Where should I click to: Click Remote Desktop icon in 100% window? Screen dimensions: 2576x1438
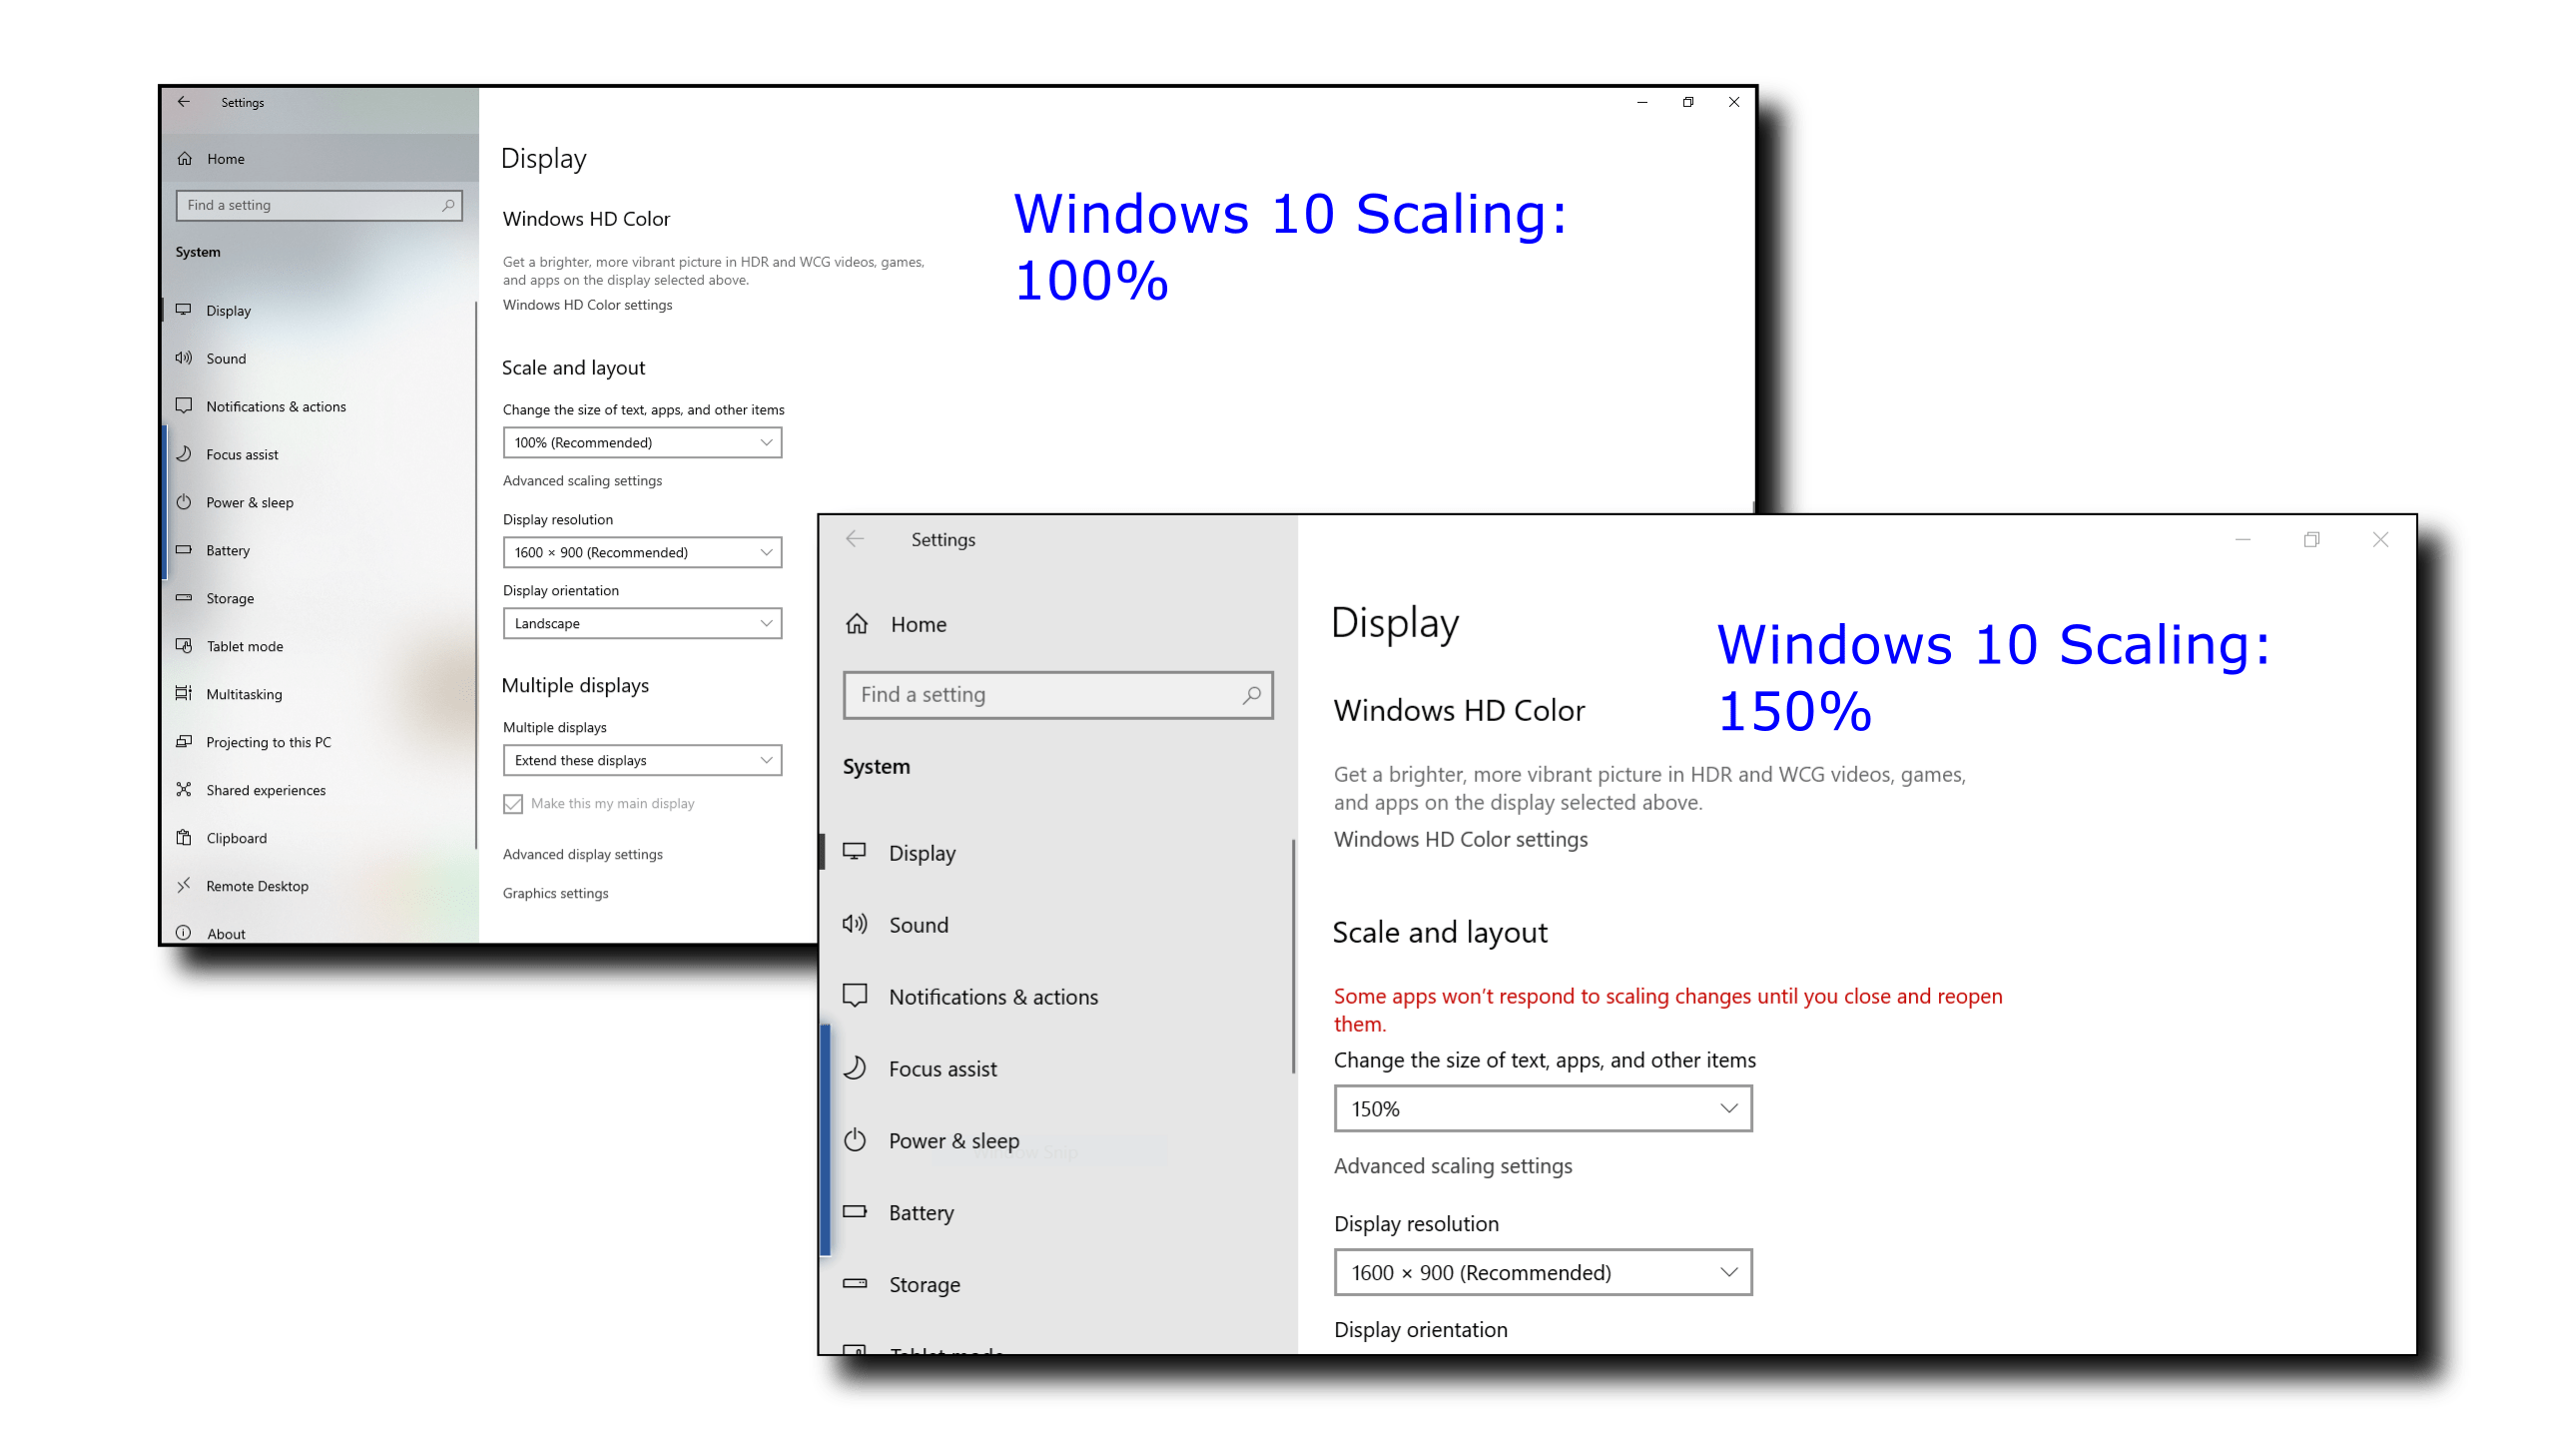[184, 885]
